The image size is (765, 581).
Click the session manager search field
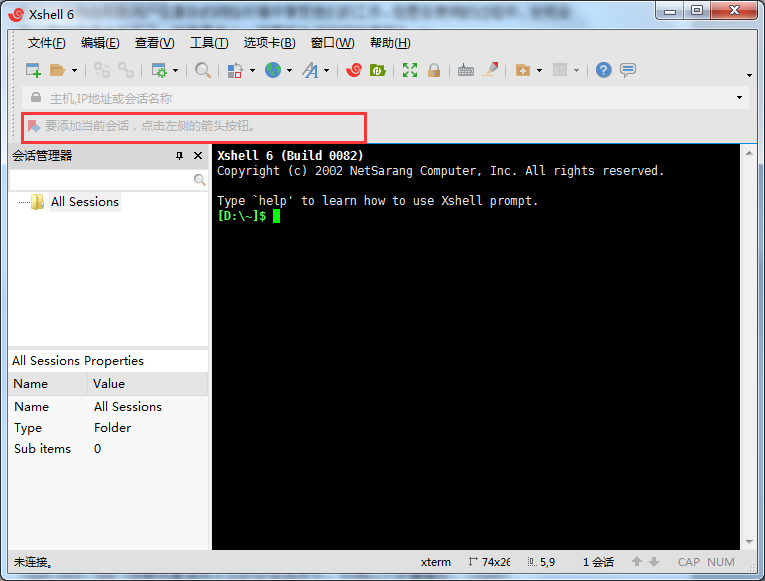(101, 180)
